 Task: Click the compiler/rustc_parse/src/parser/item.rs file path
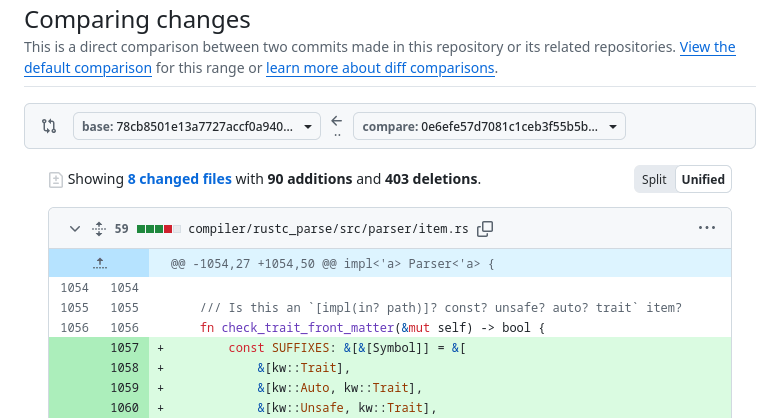(328, 229)
